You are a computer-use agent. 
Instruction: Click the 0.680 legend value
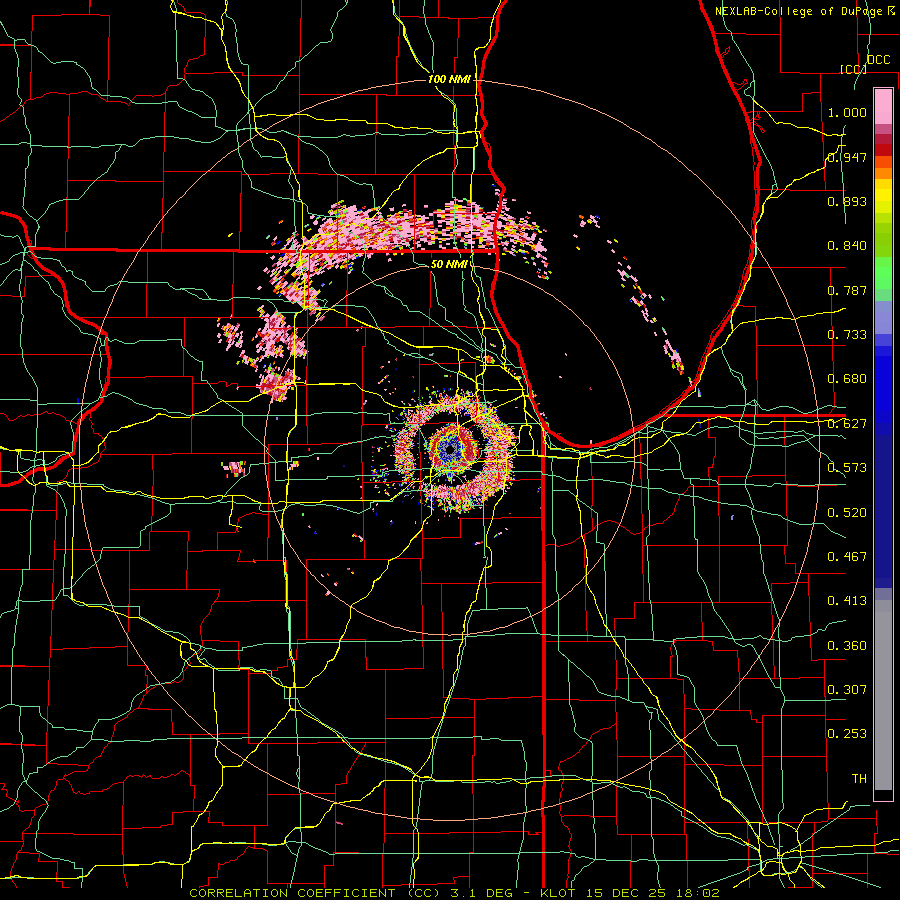click(847, 379)
